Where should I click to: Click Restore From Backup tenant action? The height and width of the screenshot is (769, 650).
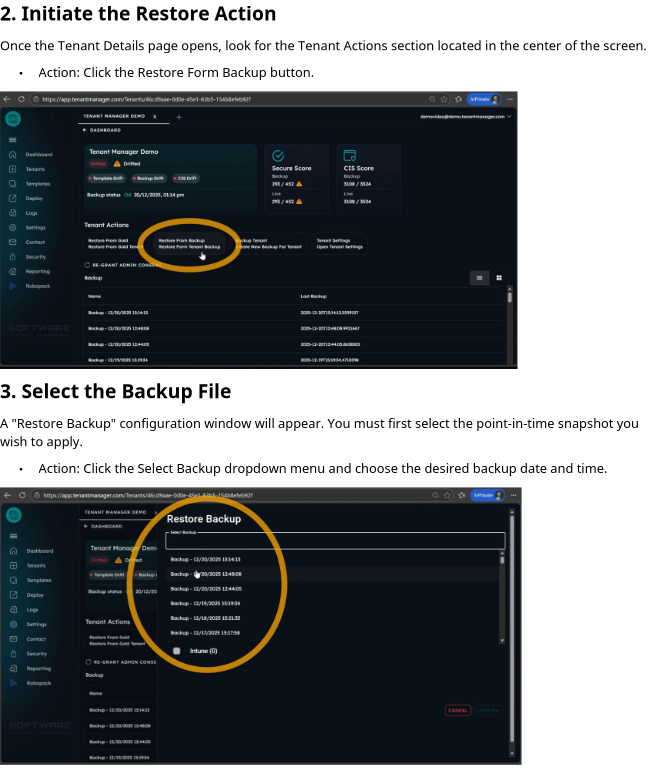189,243
